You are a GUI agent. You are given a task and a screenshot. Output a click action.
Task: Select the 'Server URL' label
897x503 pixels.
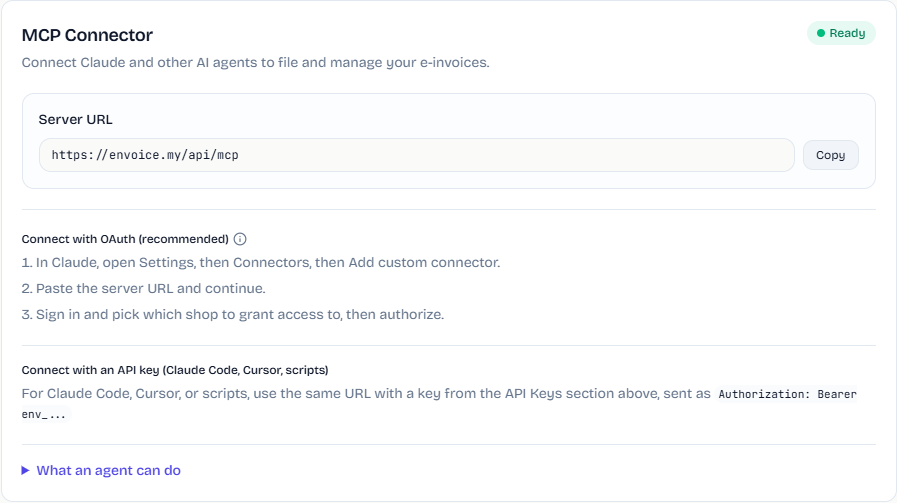[x=76, y=120]
